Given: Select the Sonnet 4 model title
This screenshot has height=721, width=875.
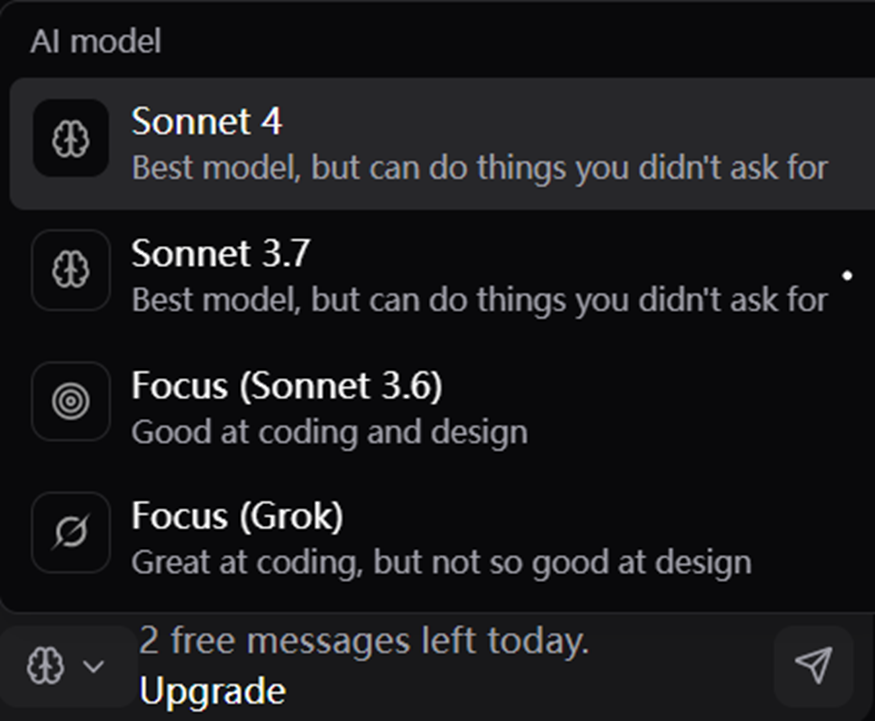Looking at the screenshot, I should [x=206, y=121].
